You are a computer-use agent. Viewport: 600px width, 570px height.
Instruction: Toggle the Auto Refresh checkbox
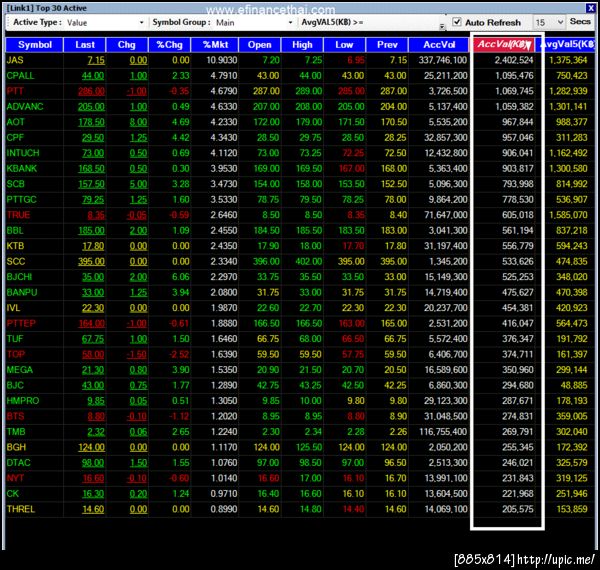tap(457, 22)
